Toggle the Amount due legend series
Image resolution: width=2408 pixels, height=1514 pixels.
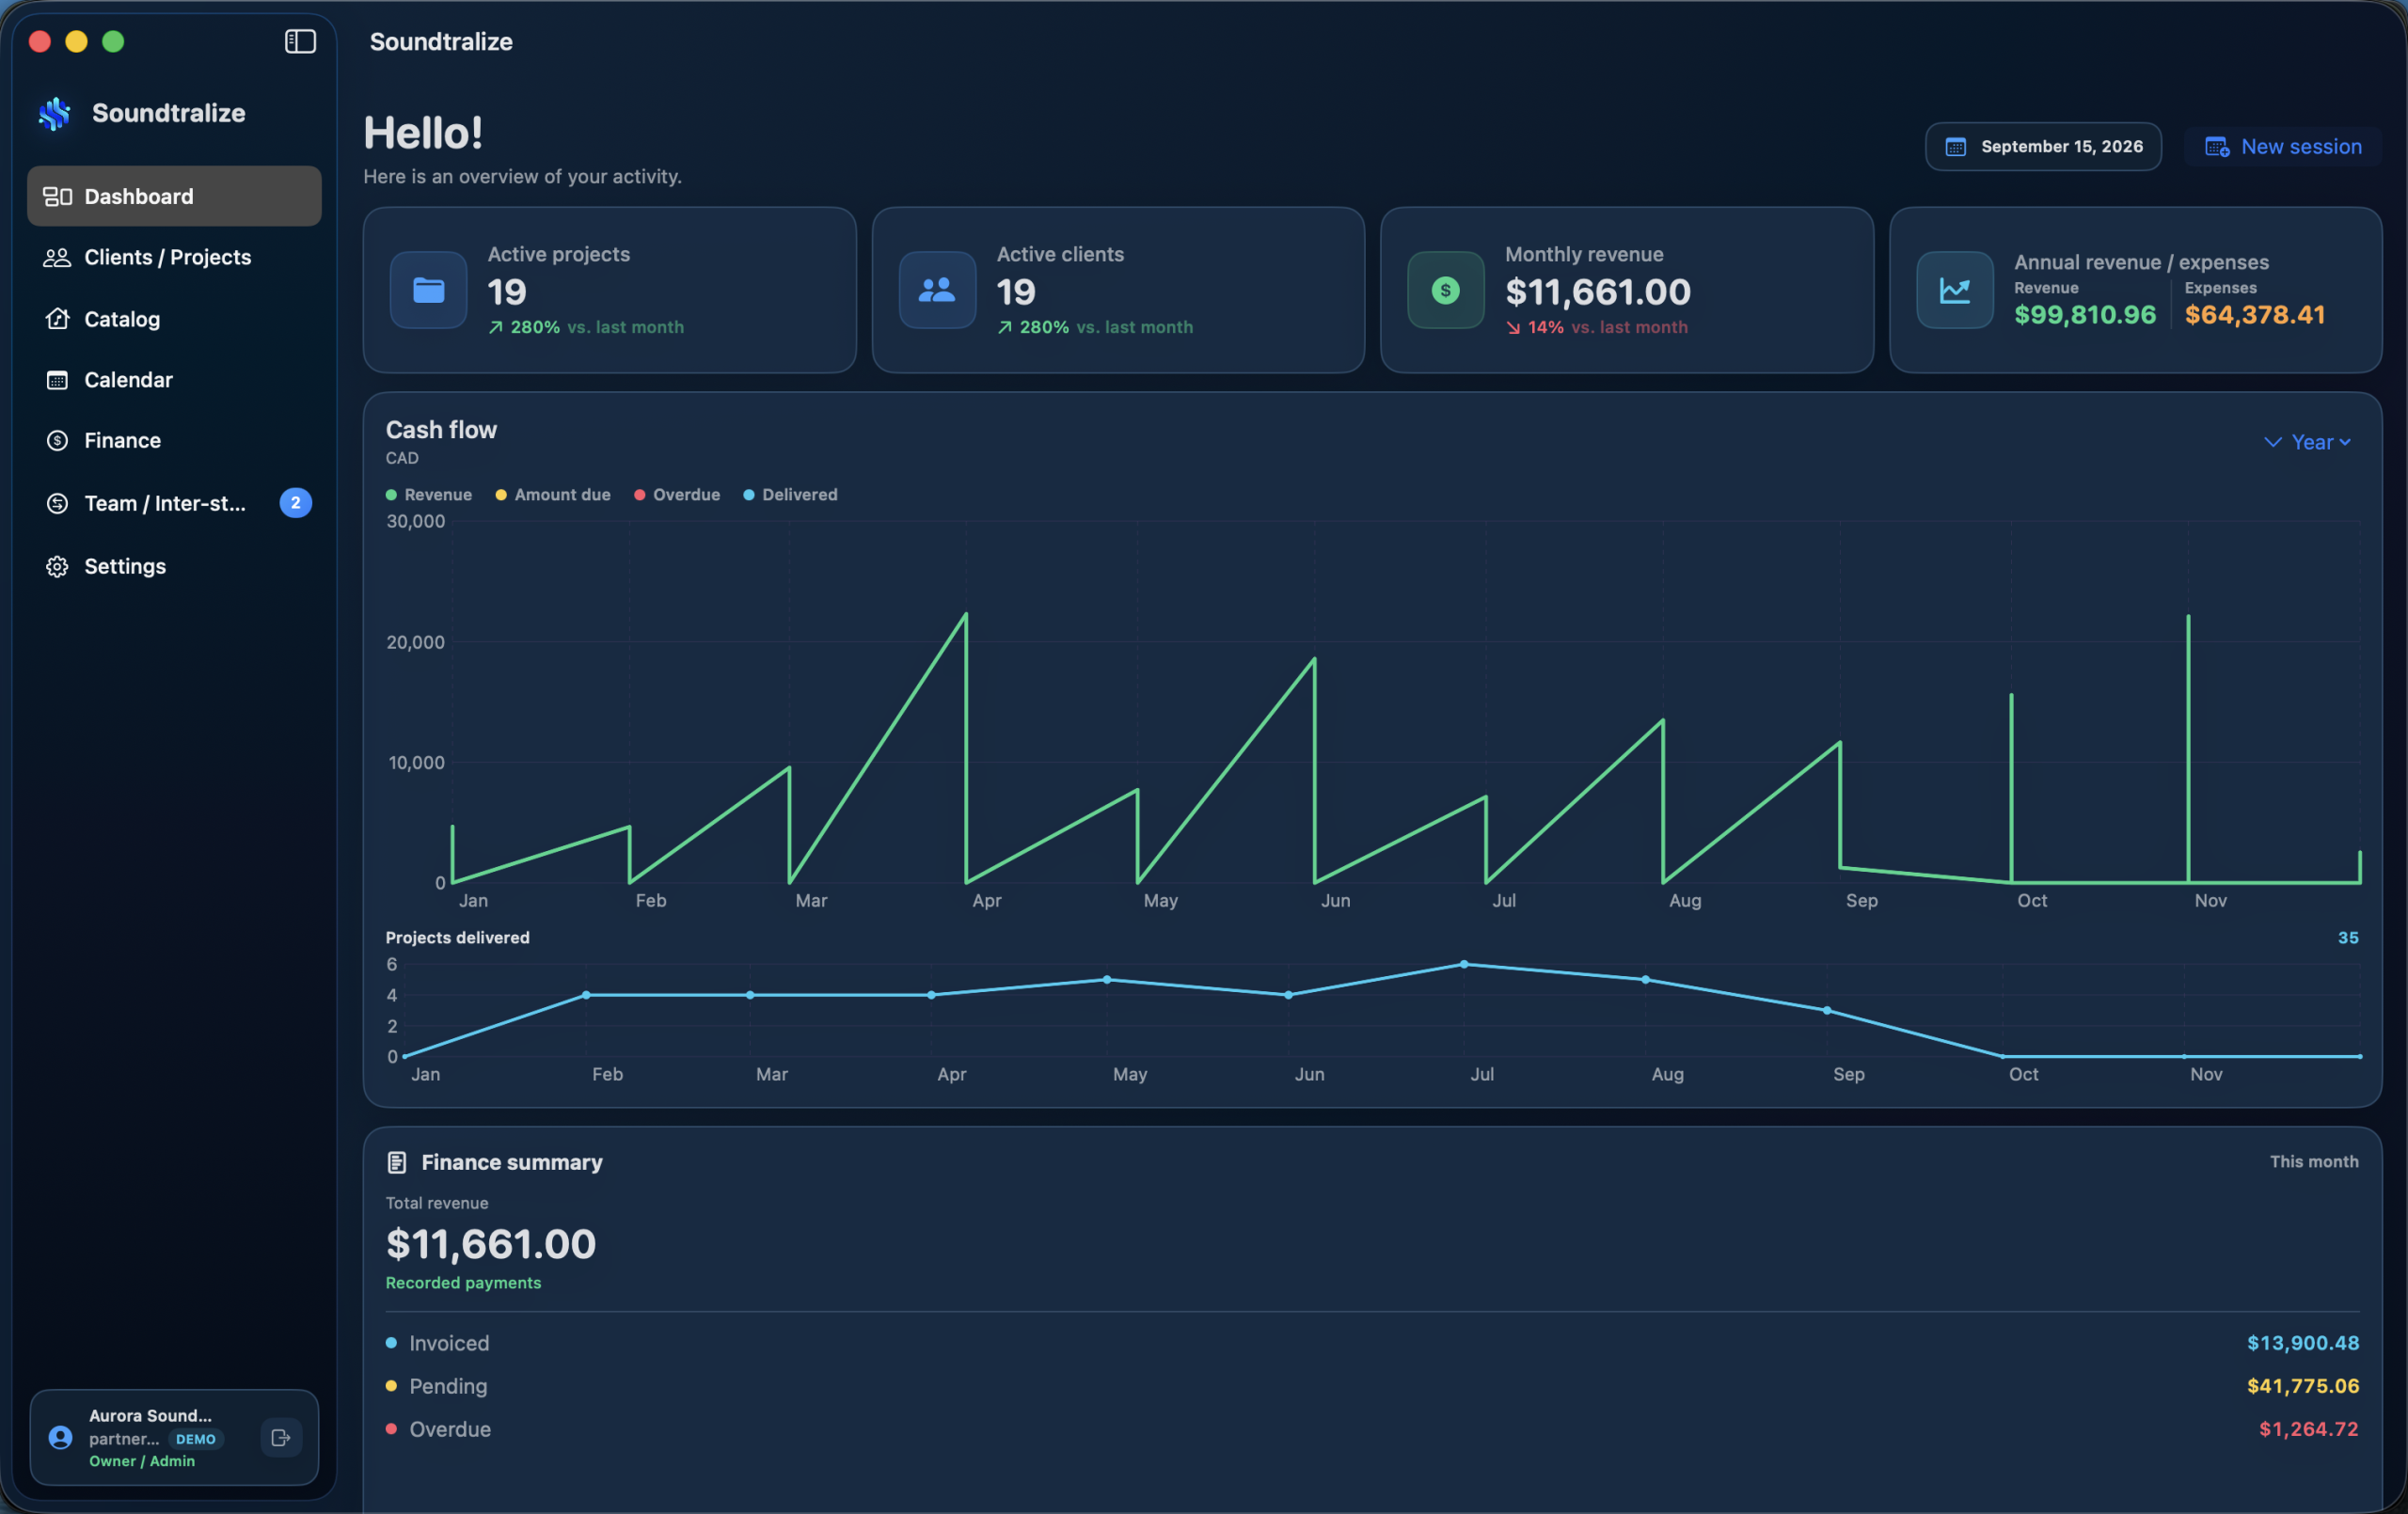[x=553, y=495]
